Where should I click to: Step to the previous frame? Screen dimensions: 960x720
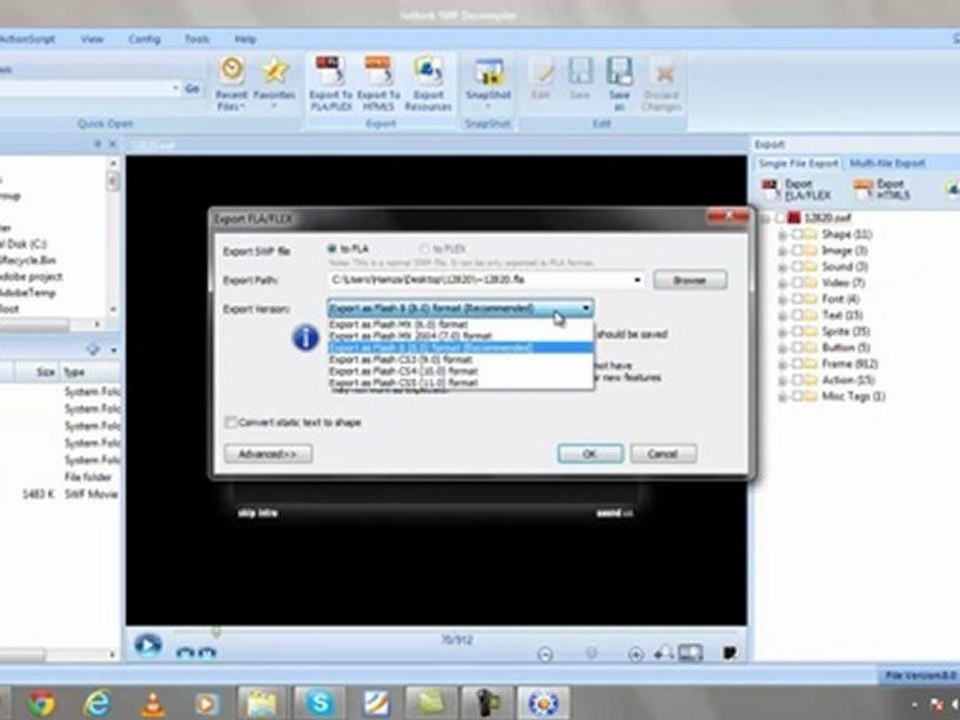(185, 653)
